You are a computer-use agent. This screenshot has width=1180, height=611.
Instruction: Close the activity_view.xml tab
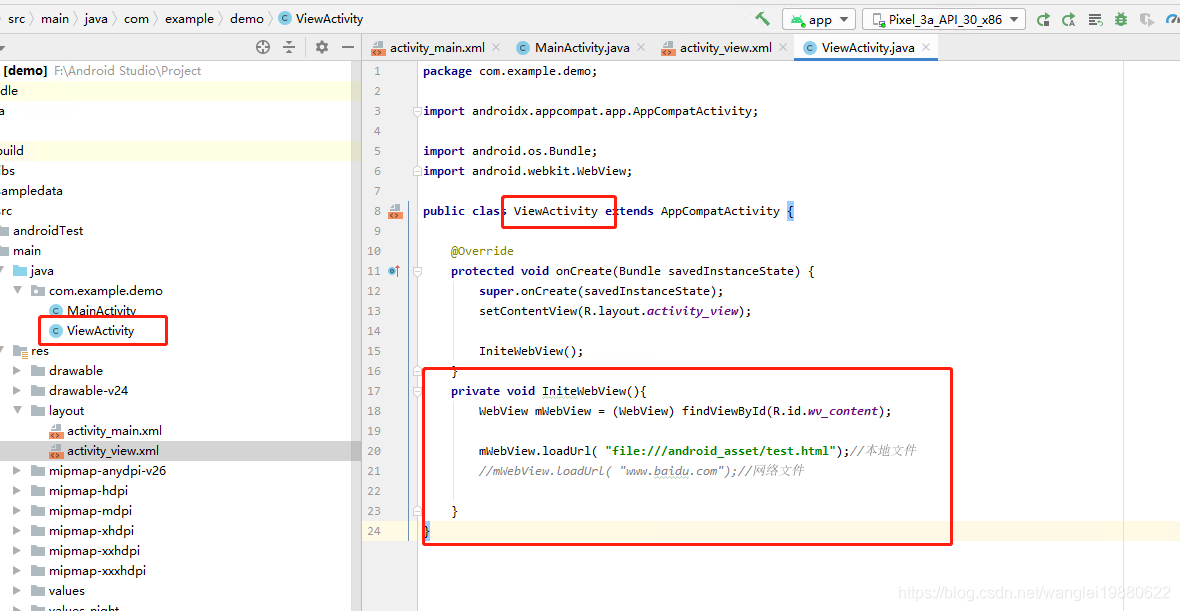pyautogui.click(x=783, y=47)
